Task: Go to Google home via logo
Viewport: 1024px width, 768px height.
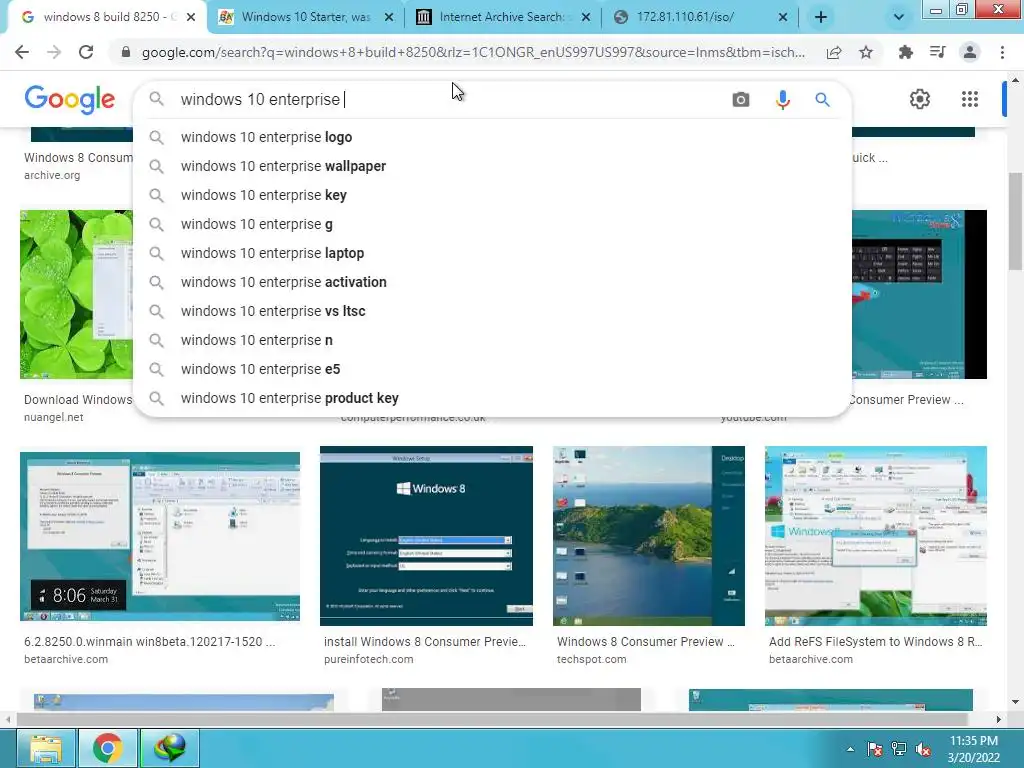Action: [x=70, y=99]
